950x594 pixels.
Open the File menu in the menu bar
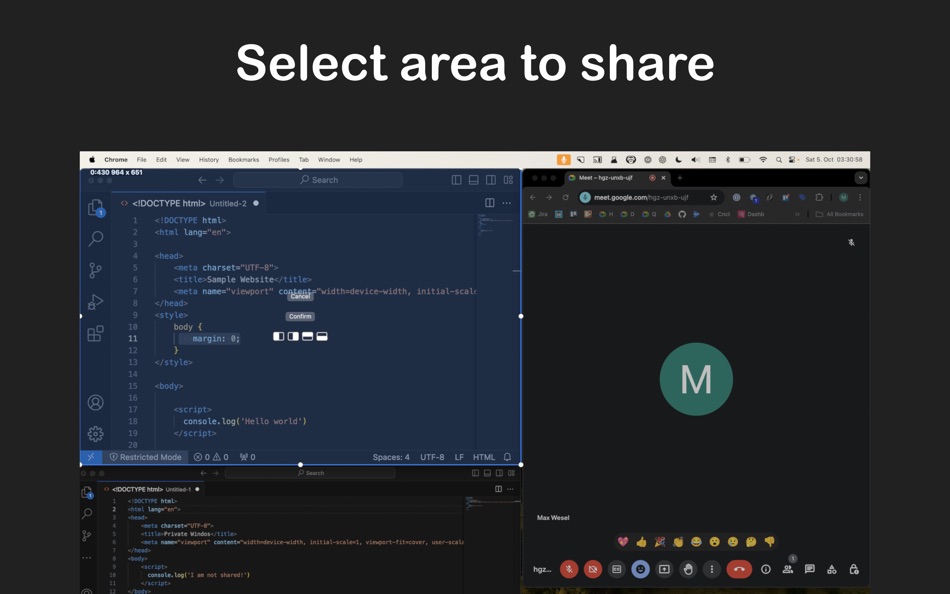click(x=142, y=160)
